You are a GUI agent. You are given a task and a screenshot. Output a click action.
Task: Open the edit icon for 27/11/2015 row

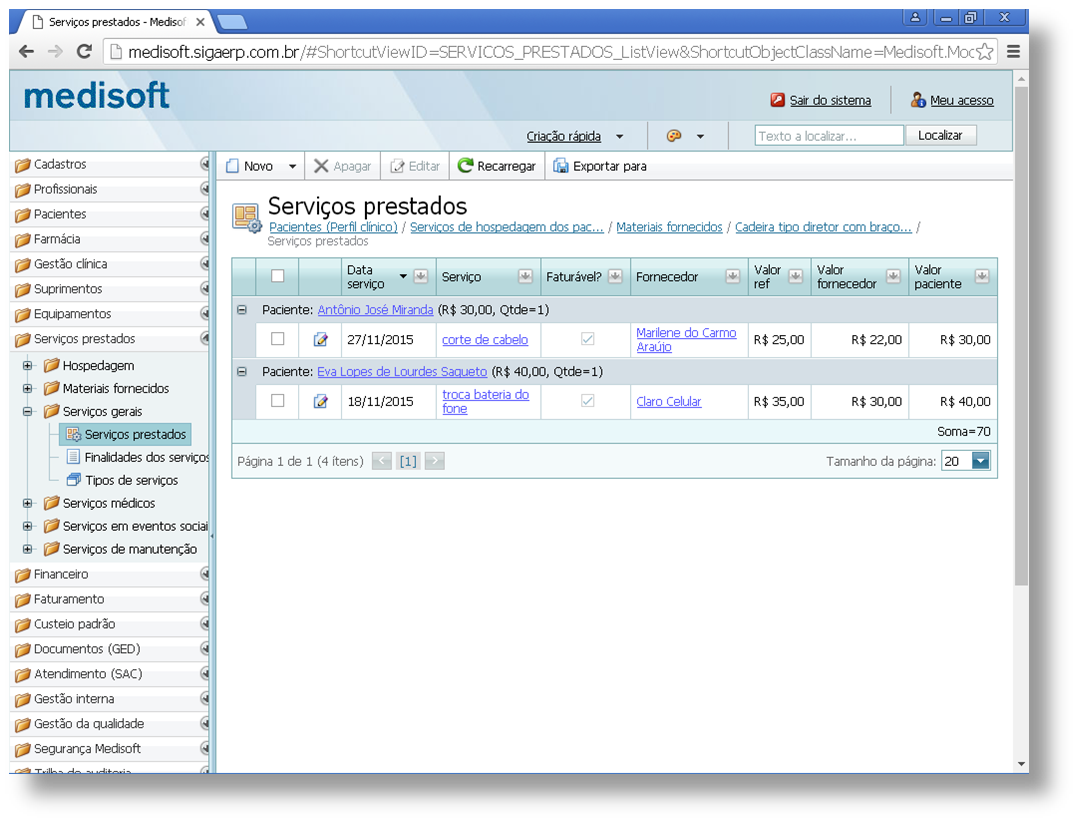[320, 339]
